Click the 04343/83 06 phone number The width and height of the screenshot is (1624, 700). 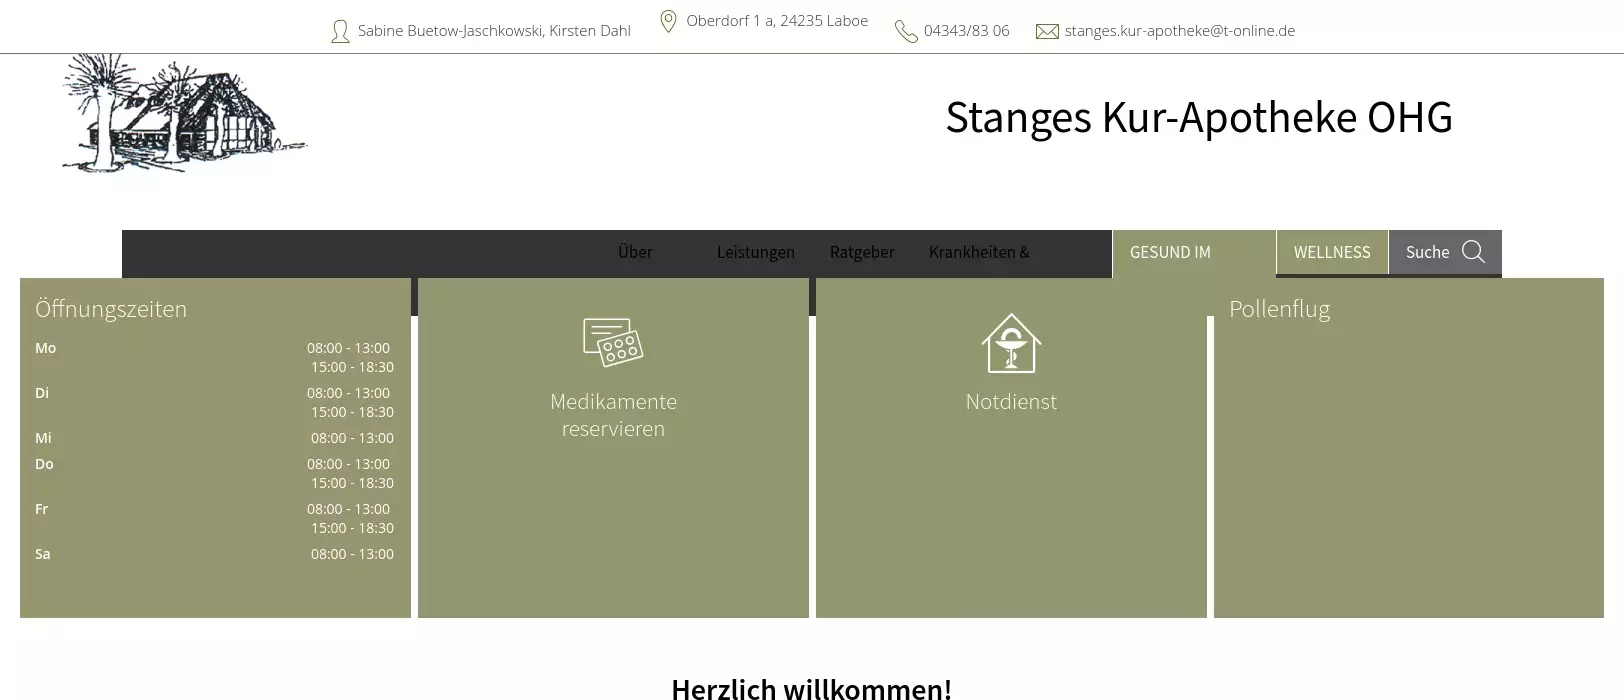click(966, 31)
